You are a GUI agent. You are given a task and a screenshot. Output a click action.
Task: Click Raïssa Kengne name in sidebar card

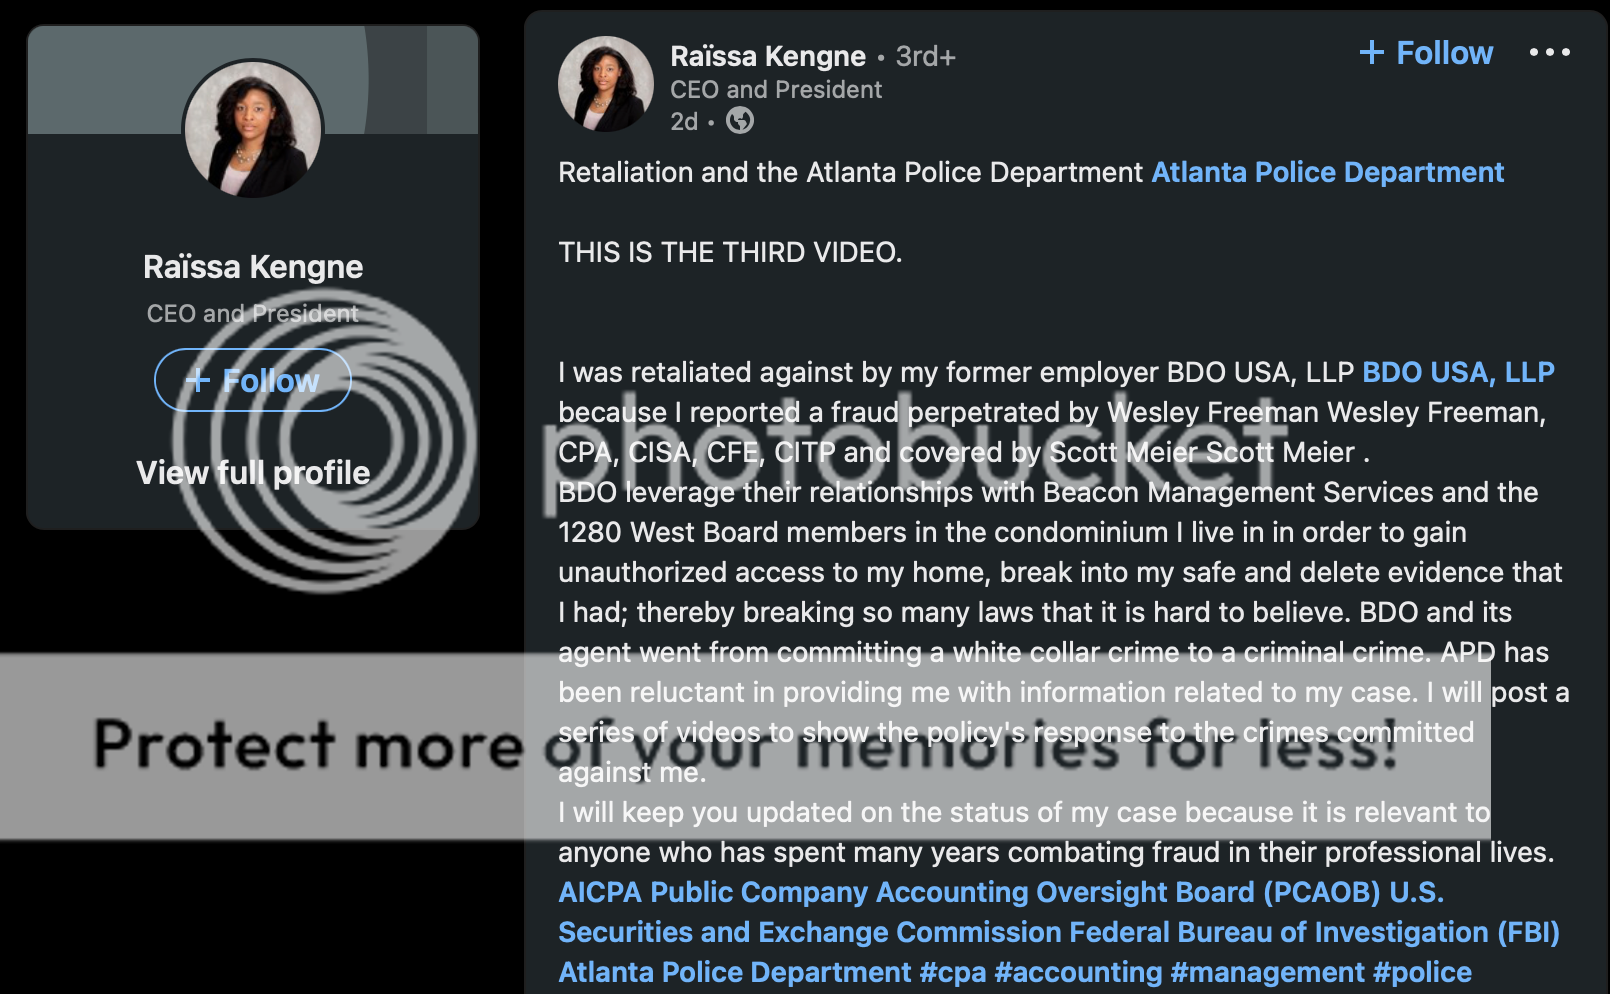[x=253, y=267]
